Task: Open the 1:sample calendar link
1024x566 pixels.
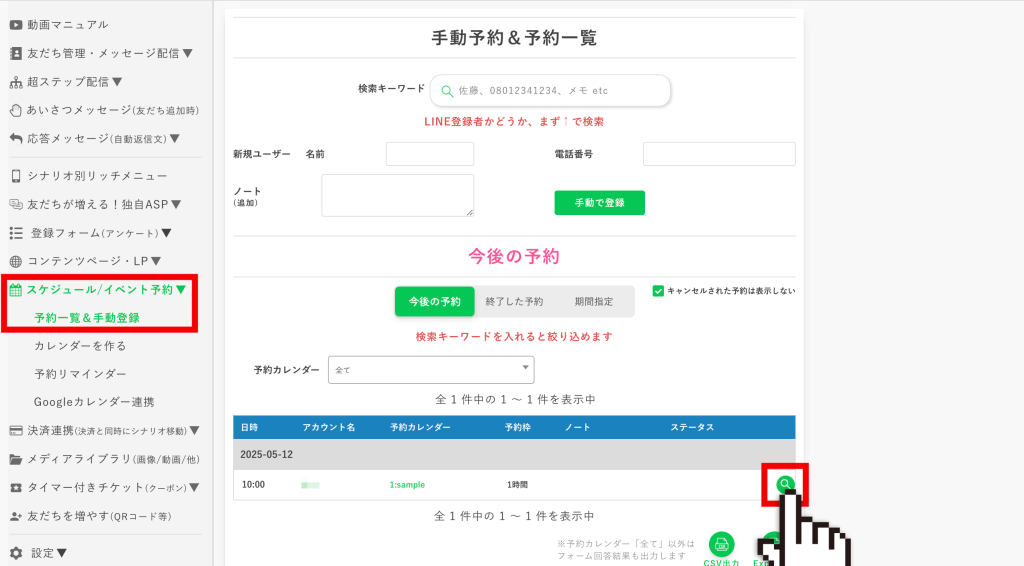Action: (x=407, y=485)
